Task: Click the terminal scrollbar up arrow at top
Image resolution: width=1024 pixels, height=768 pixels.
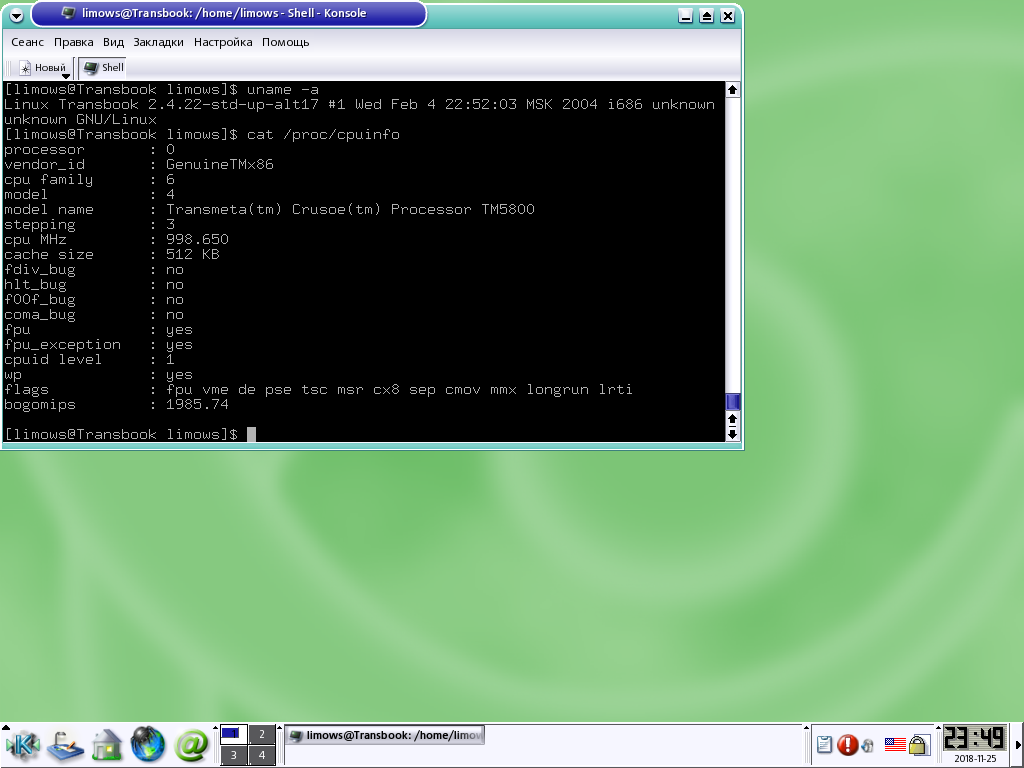Action: [732, 90]
